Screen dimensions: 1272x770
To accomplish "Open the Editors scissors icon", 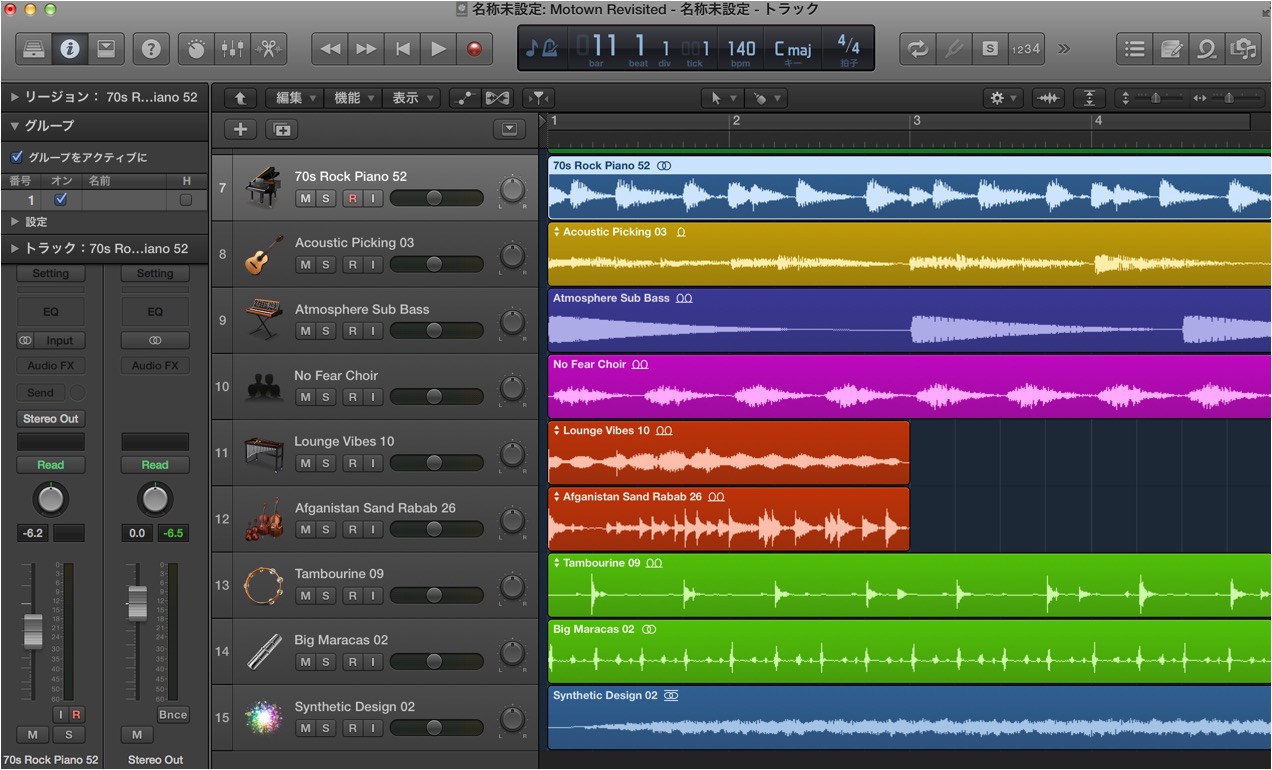I will click(x=268, y=48).
